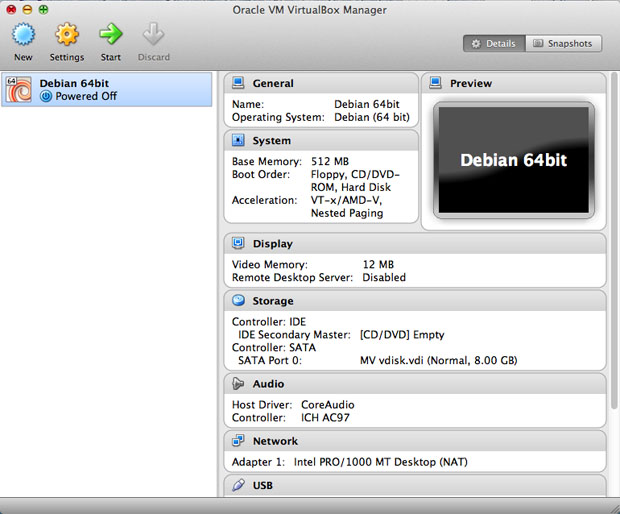Image resolution: width=620 pixels, height=514 pixels.
Task: Click audio Controller value ICH AC97
Action: coord(325,418)
